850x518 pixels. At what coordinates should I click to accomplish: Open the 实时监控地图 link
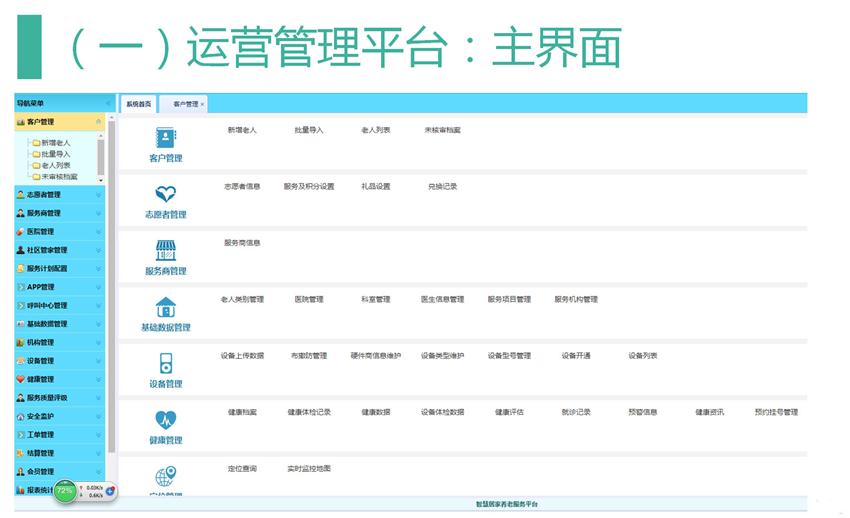coord(309,468)
